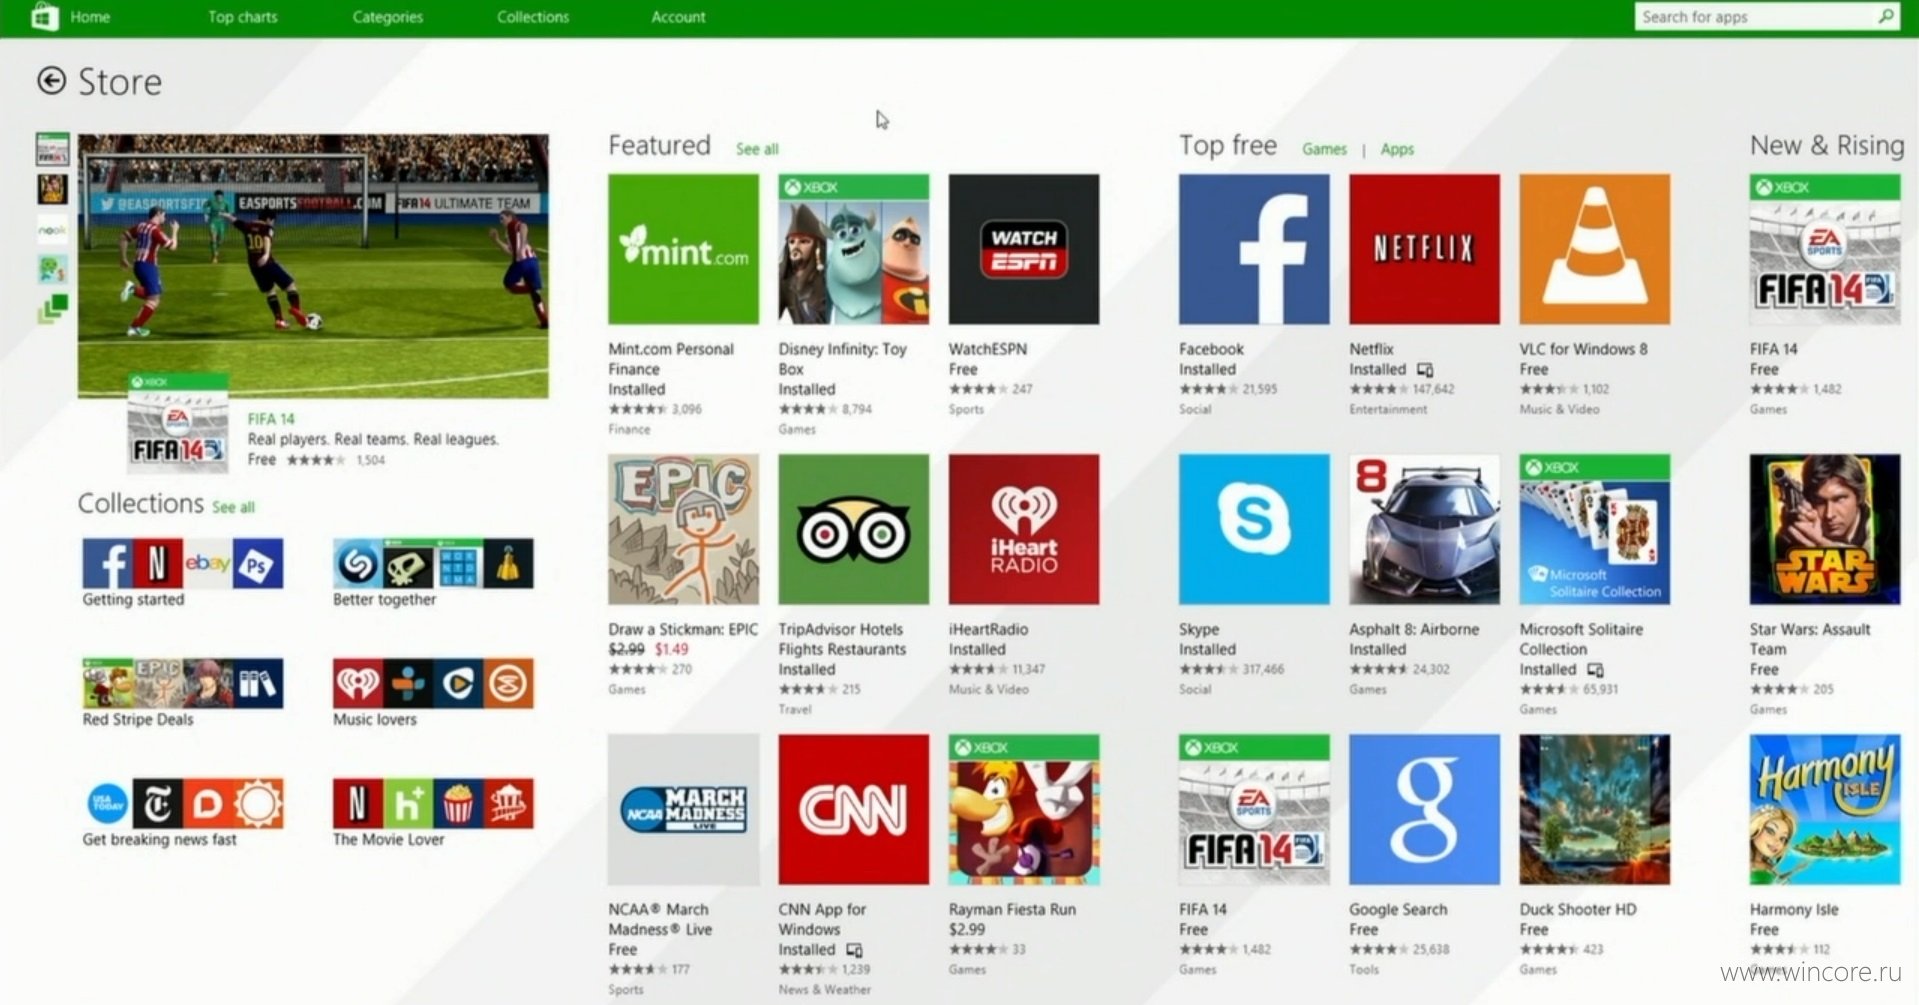Image resolution: width=1919 pixels, height=1005 pixels.
Task: Open the Star Wars: Assault Team tile
Action: click(x=1825, y=529)
